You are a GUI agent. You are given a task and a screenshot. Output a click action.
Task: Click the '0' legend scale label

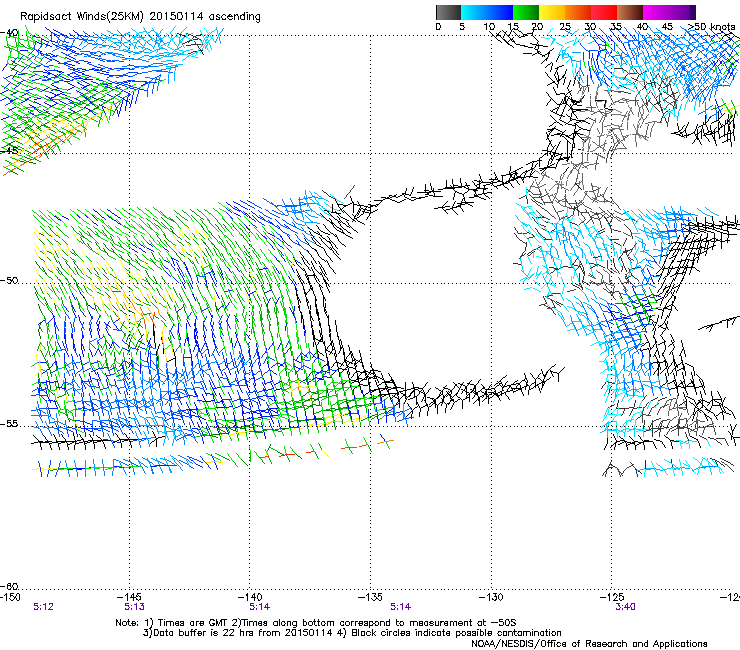click(x=438, y=27)
